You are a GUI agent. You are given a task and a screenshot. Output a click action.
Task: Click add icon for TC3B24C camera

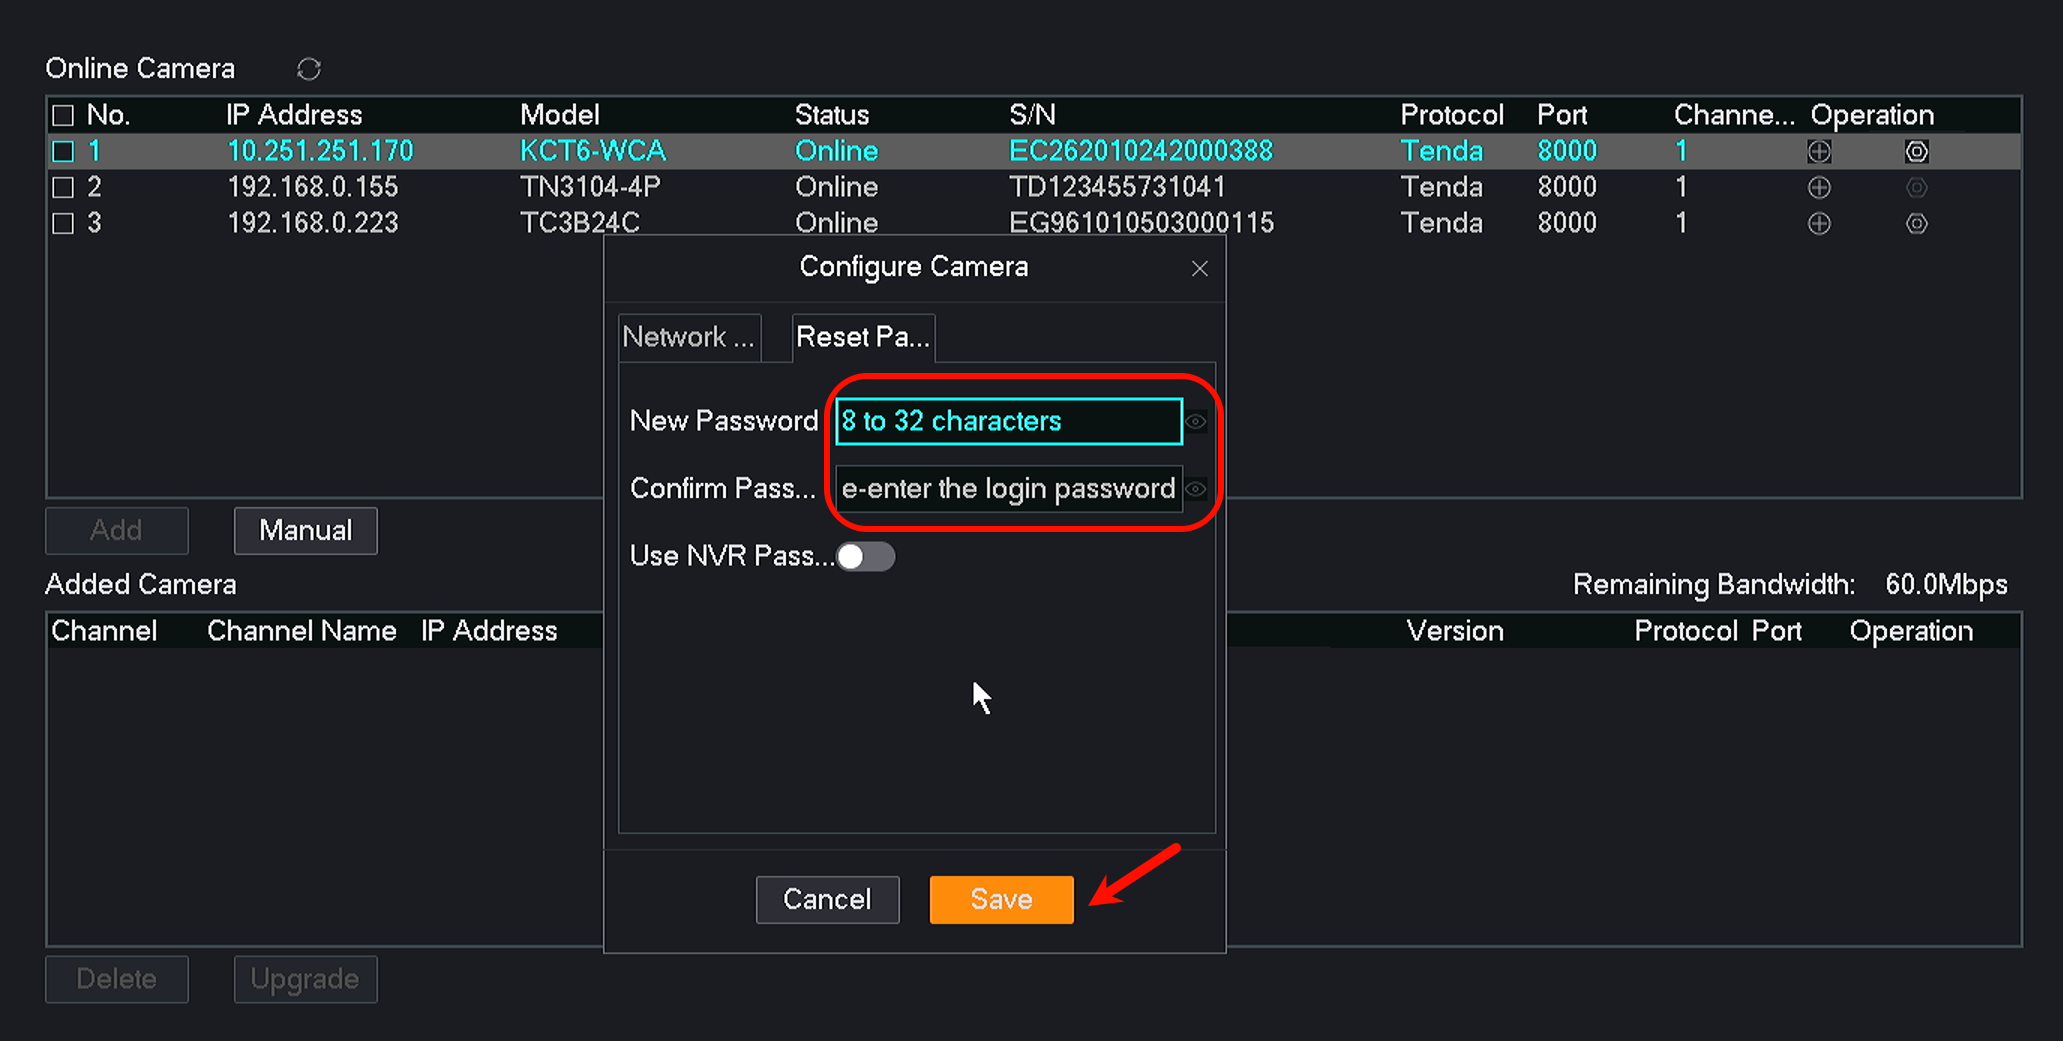1818,223
